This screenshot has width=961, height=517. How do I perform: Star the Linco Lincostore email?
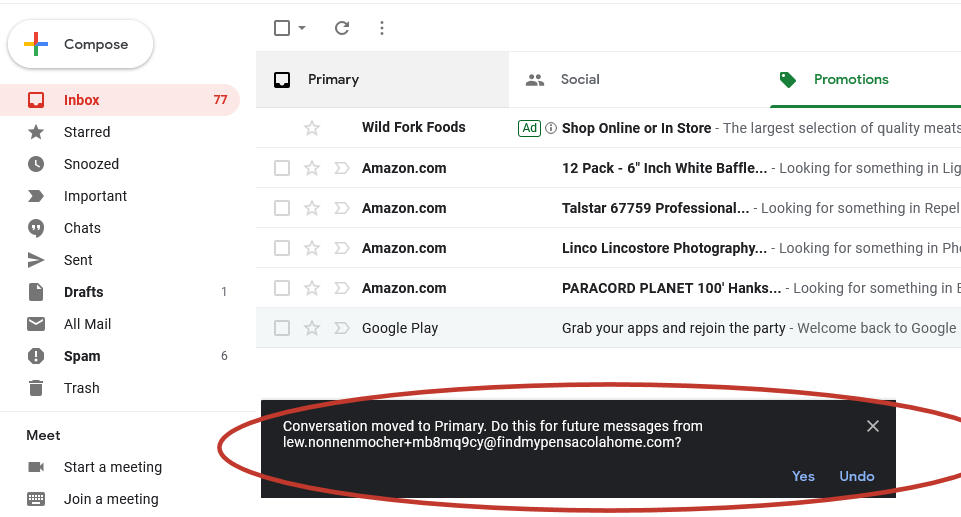(x=312, y=247)
